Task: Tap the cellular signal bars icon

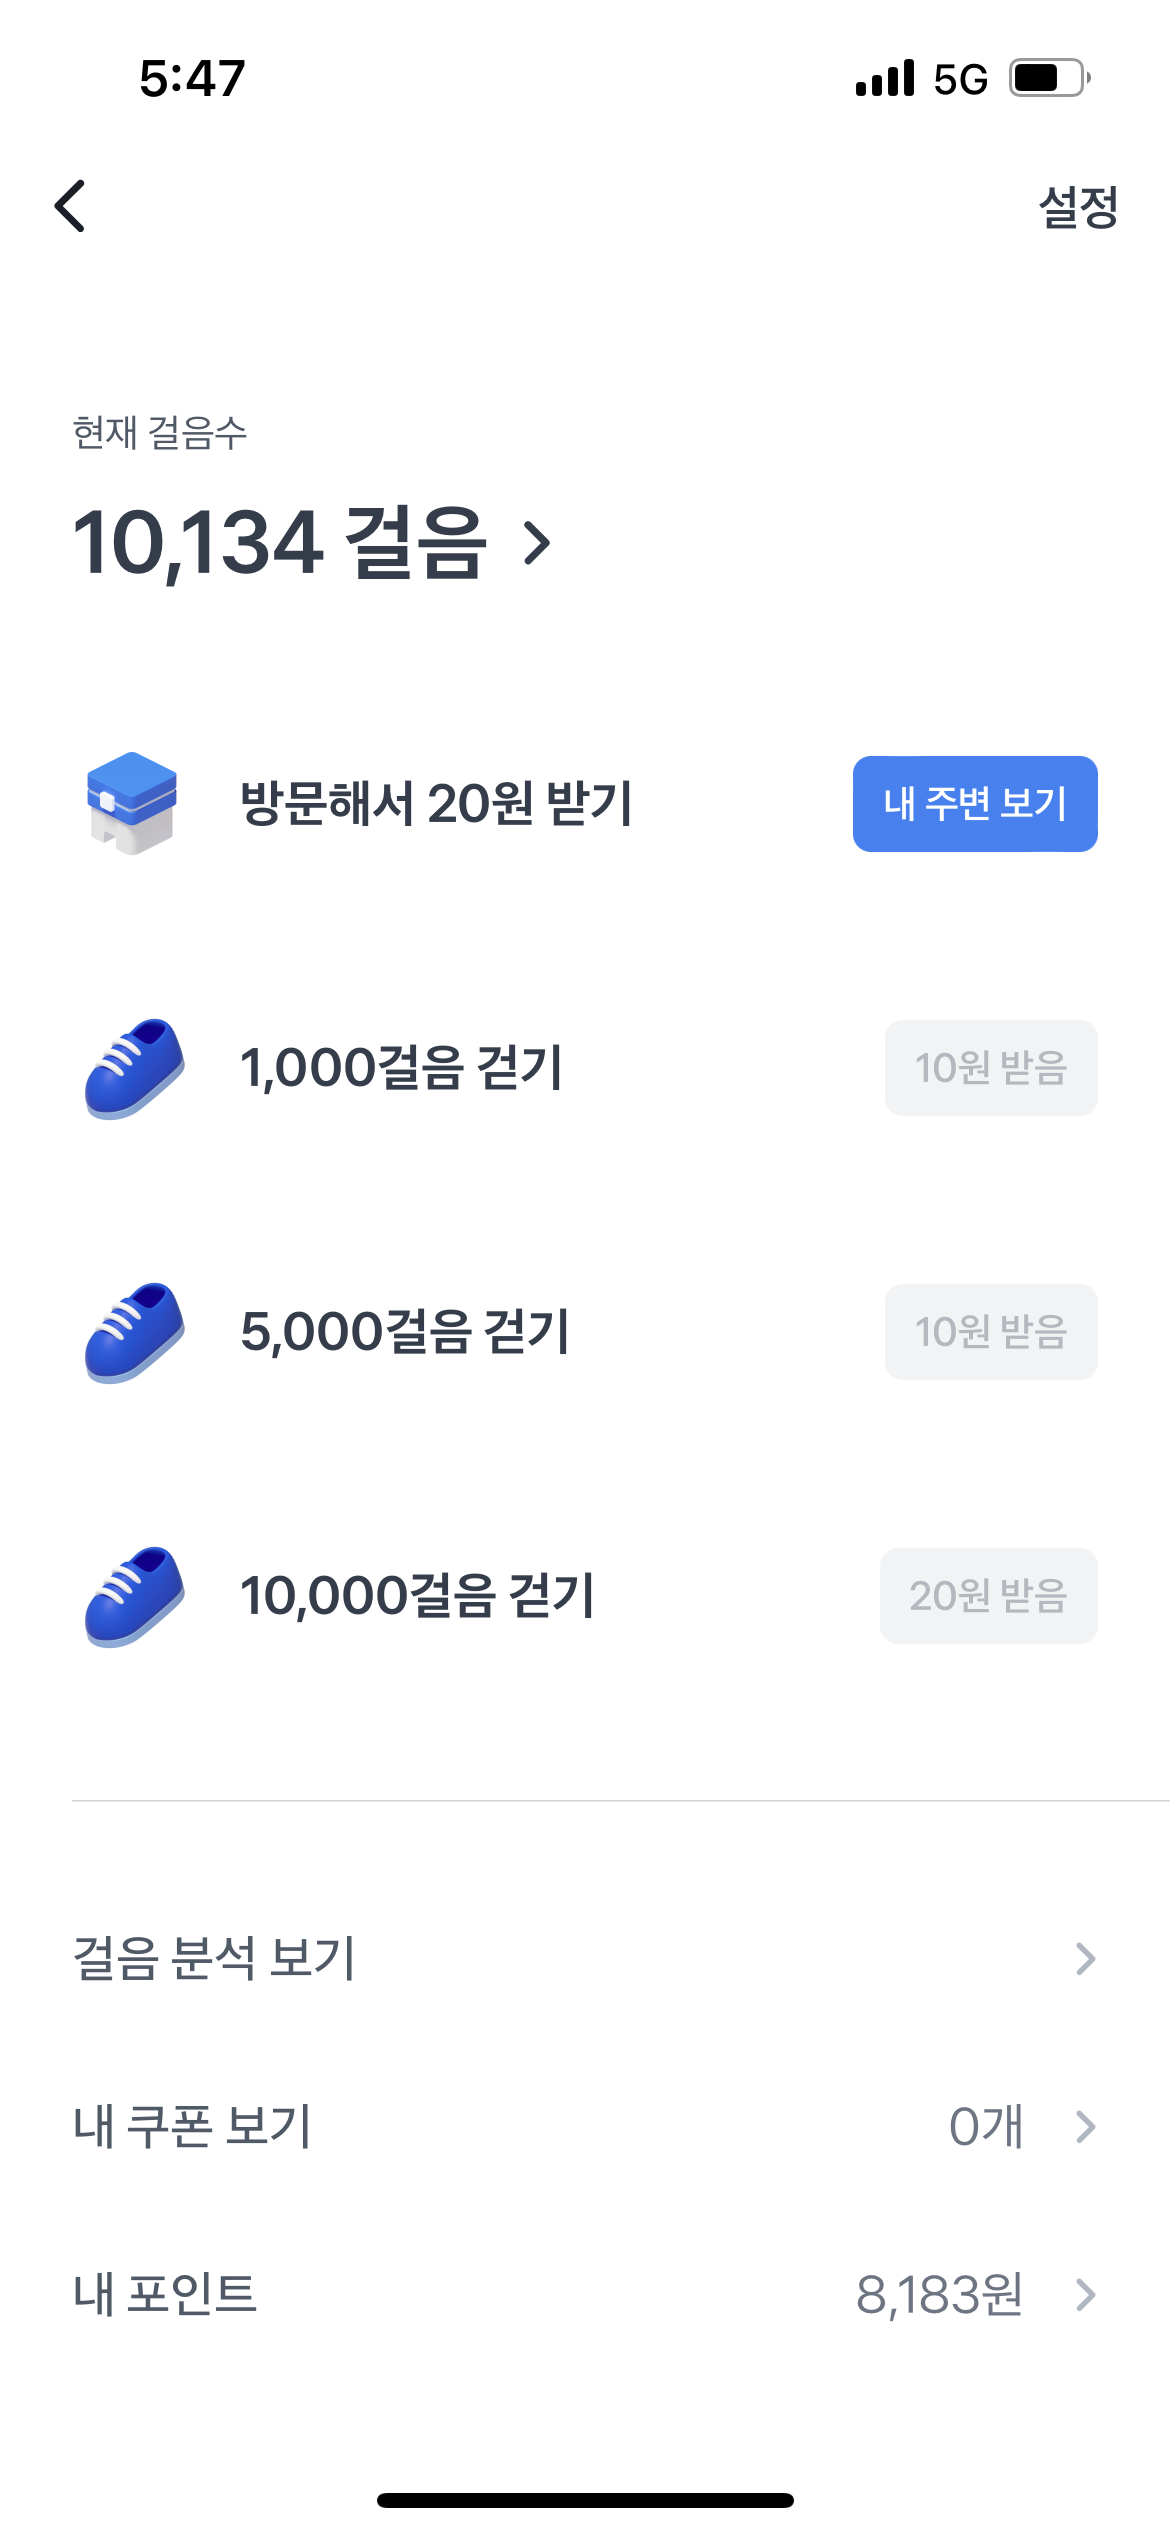Action: [885, 78]
